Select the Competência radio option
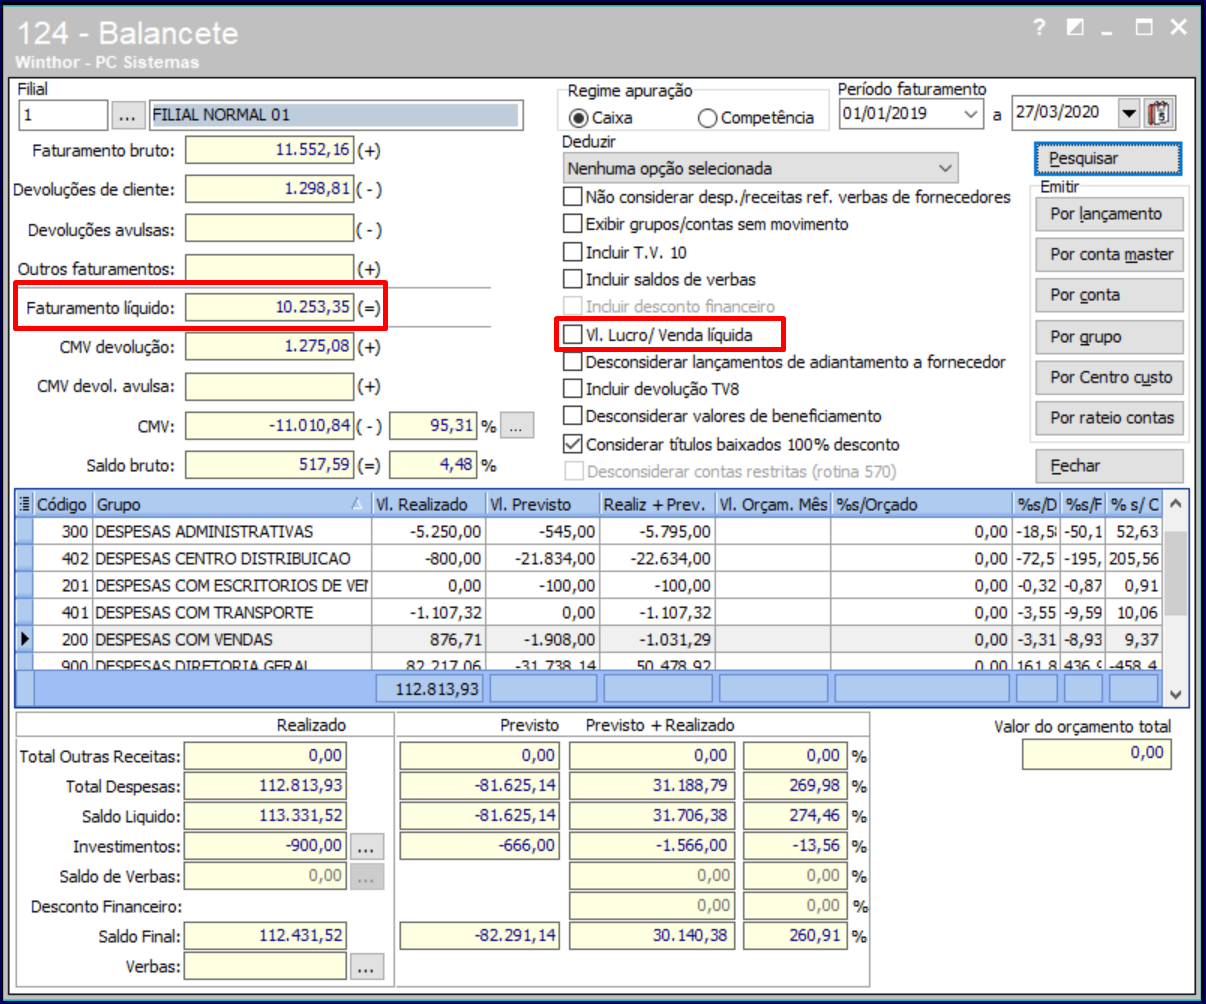The width and height of the screenshot is (1206, 1004). click(x=708, y=118)
